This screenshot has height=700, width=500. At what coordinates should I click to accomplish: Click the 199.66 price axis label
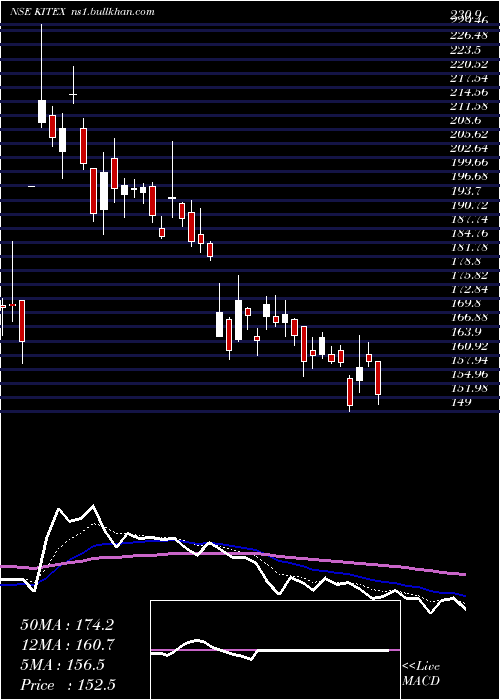(467, 162)
